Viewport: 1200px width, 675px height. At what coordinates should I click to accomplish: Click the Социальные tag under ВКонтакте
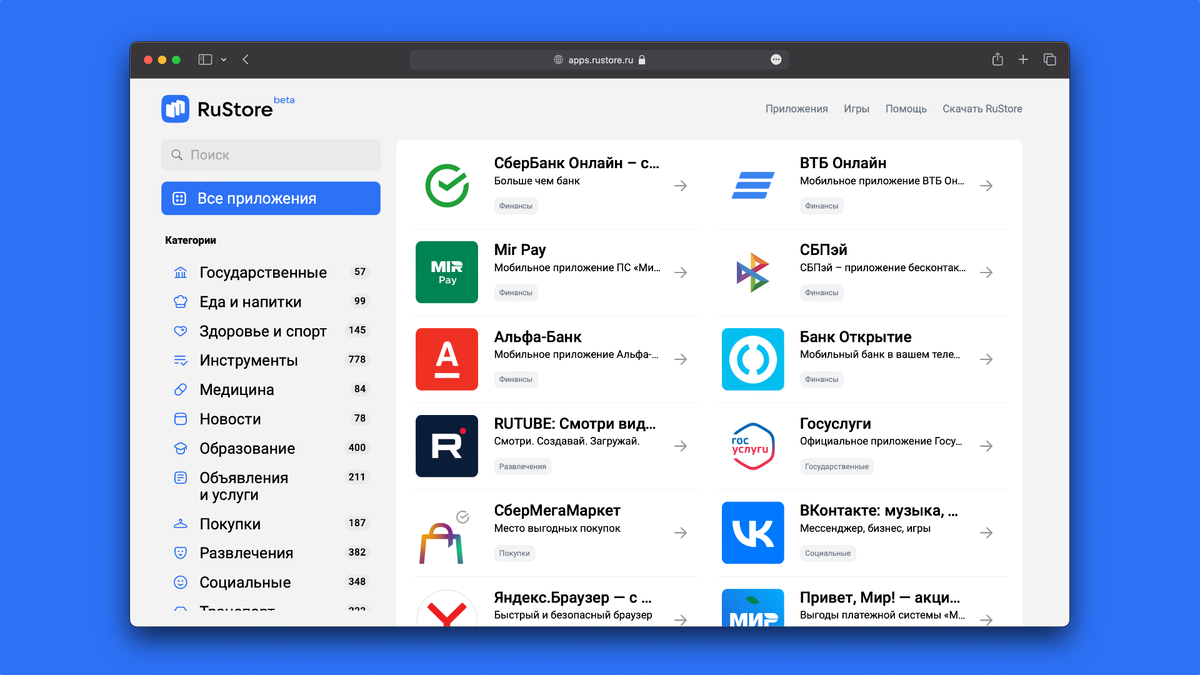pos(828,553)
